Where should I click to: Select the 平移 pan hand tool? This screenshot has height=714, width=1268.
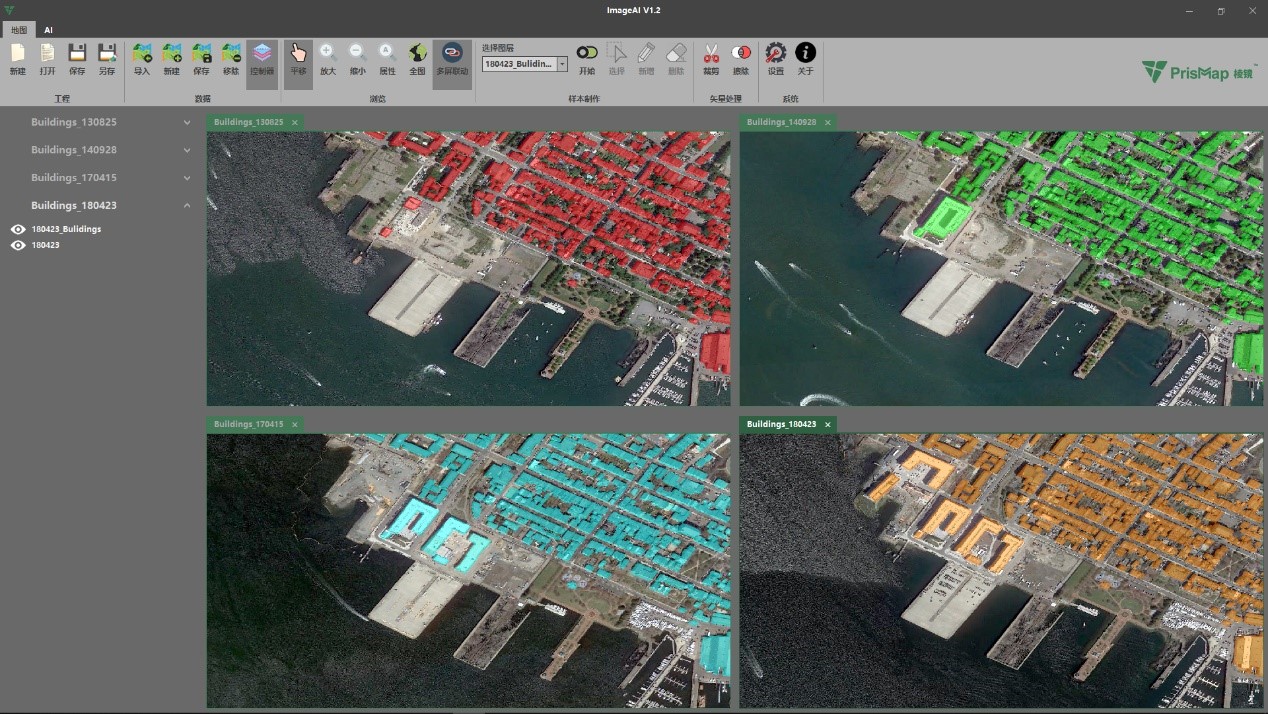298,54
